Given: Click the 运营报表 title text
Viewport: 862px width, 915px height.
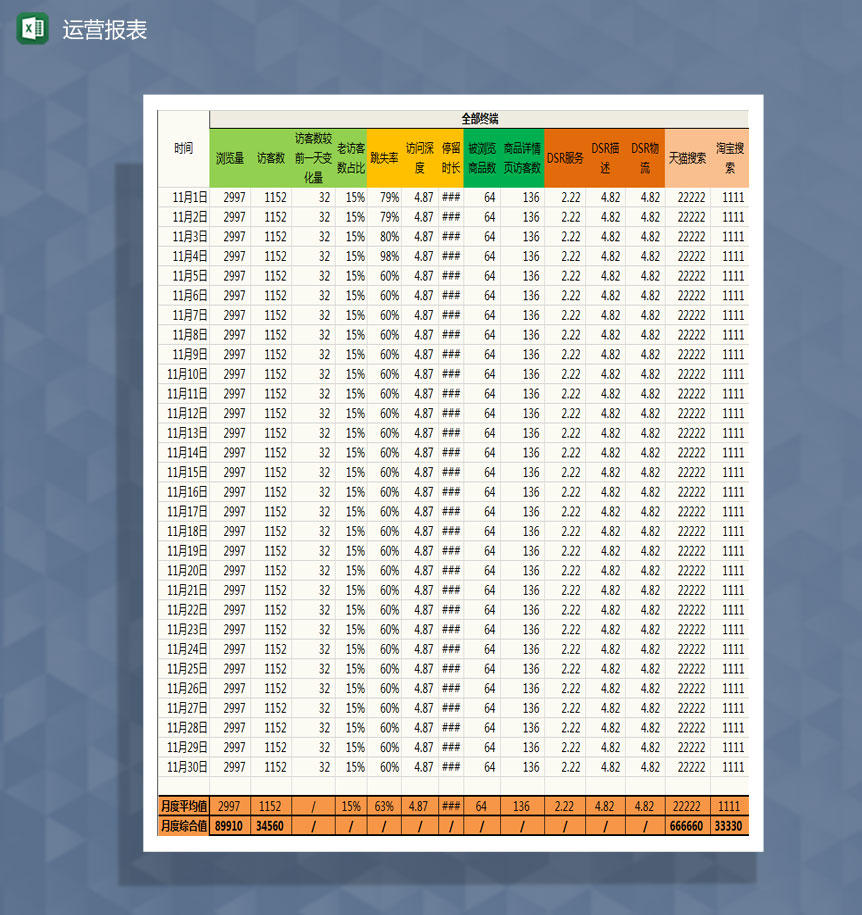Looking at the screenshot, I should coord(105,30).
